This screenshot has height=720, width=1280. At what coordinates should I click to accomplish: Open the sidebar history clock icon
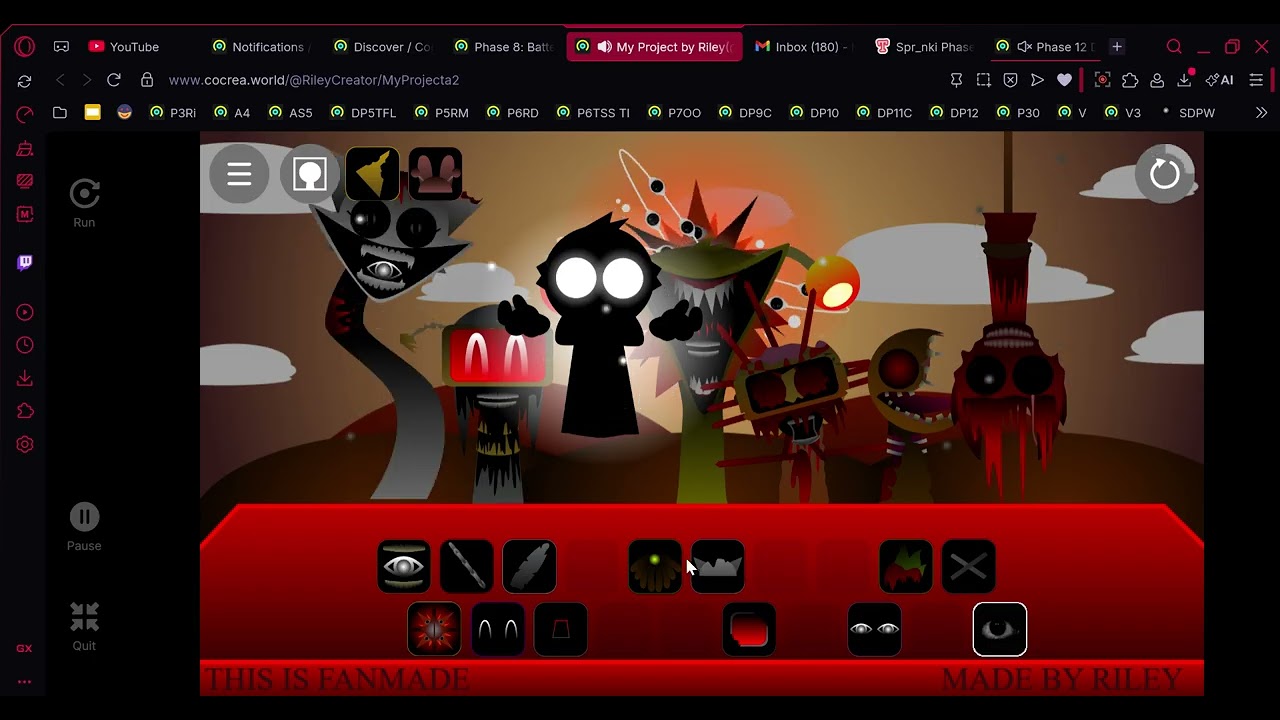(25, 345)
